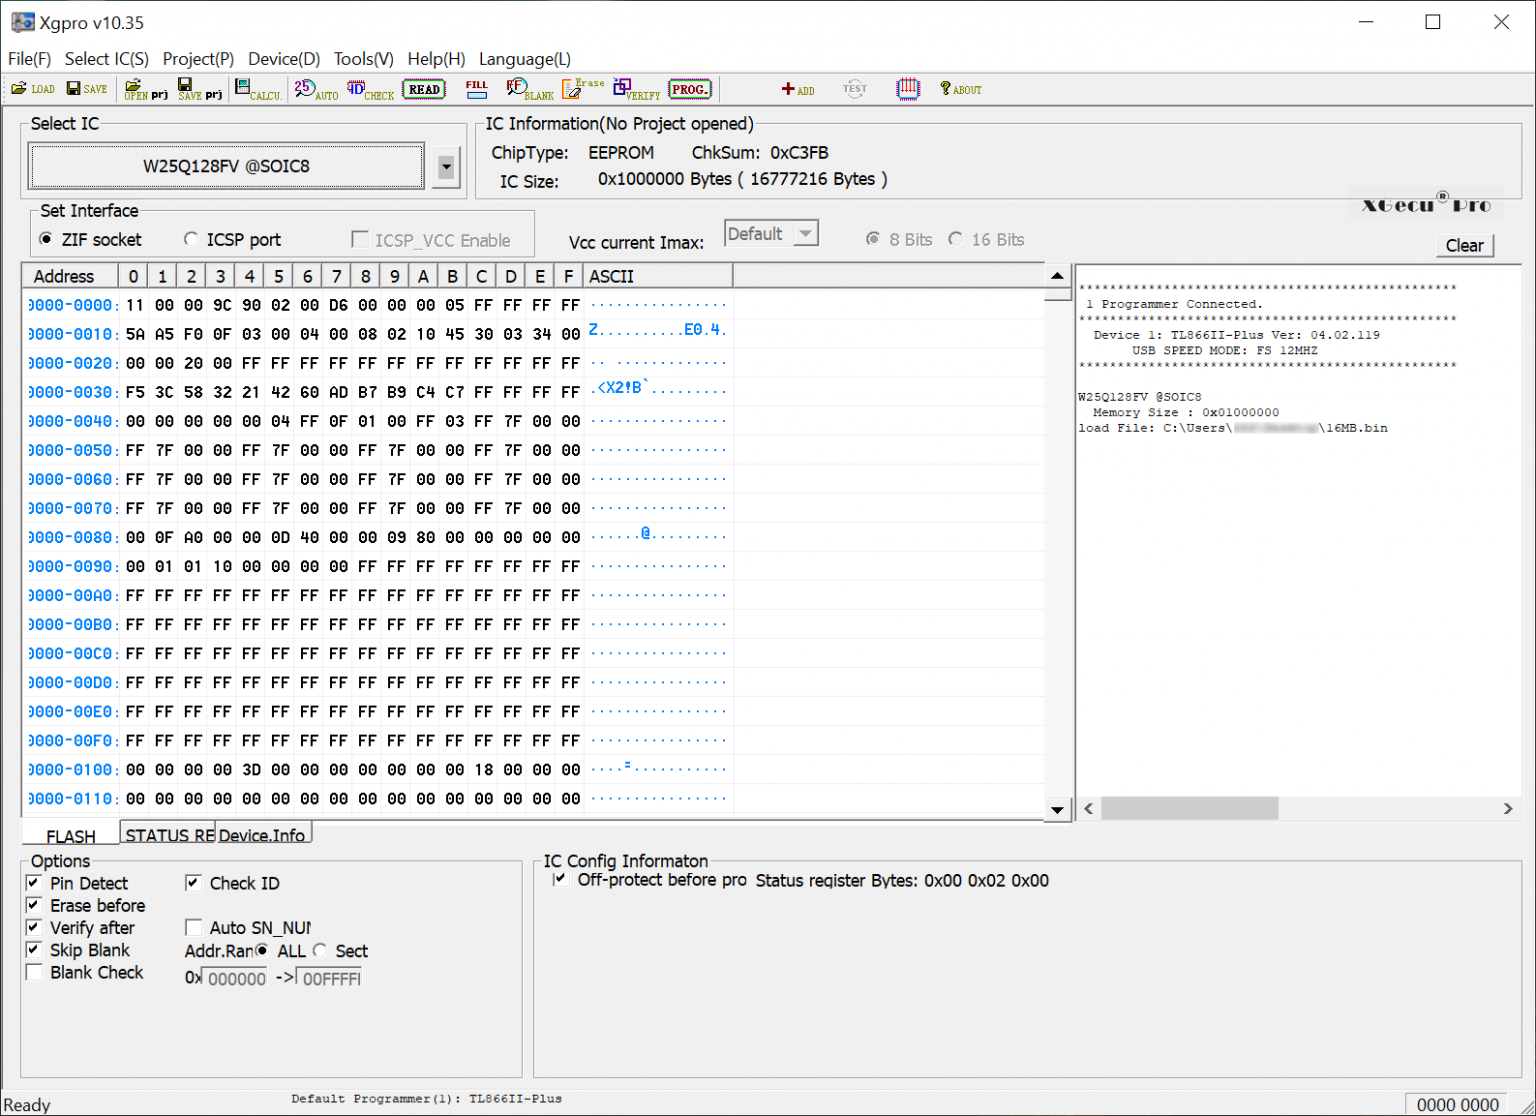Click the red plus ADD icon

(798, 89)
